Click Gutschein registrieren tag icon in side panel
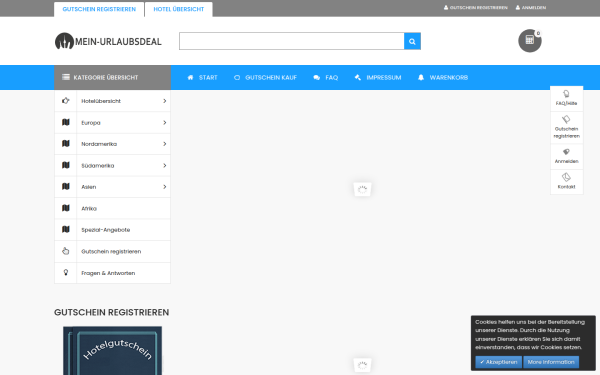 tap(566, 120)
